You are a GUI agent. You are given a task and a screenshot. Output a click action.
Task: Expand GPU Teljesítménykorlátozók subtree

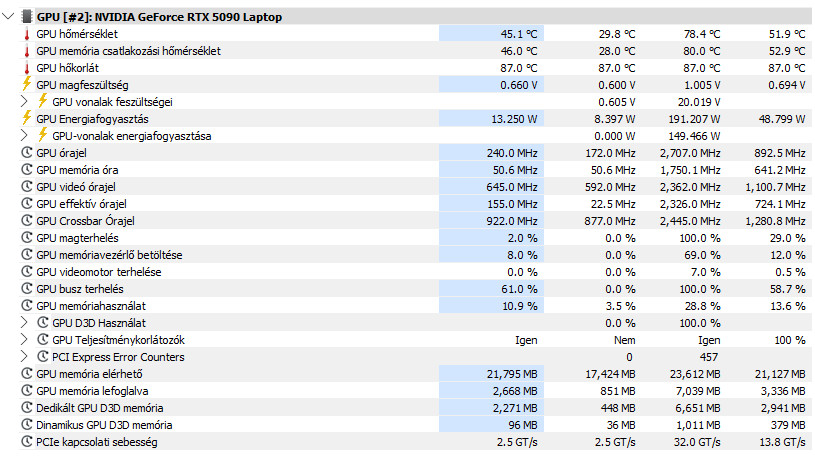point(24,340)
